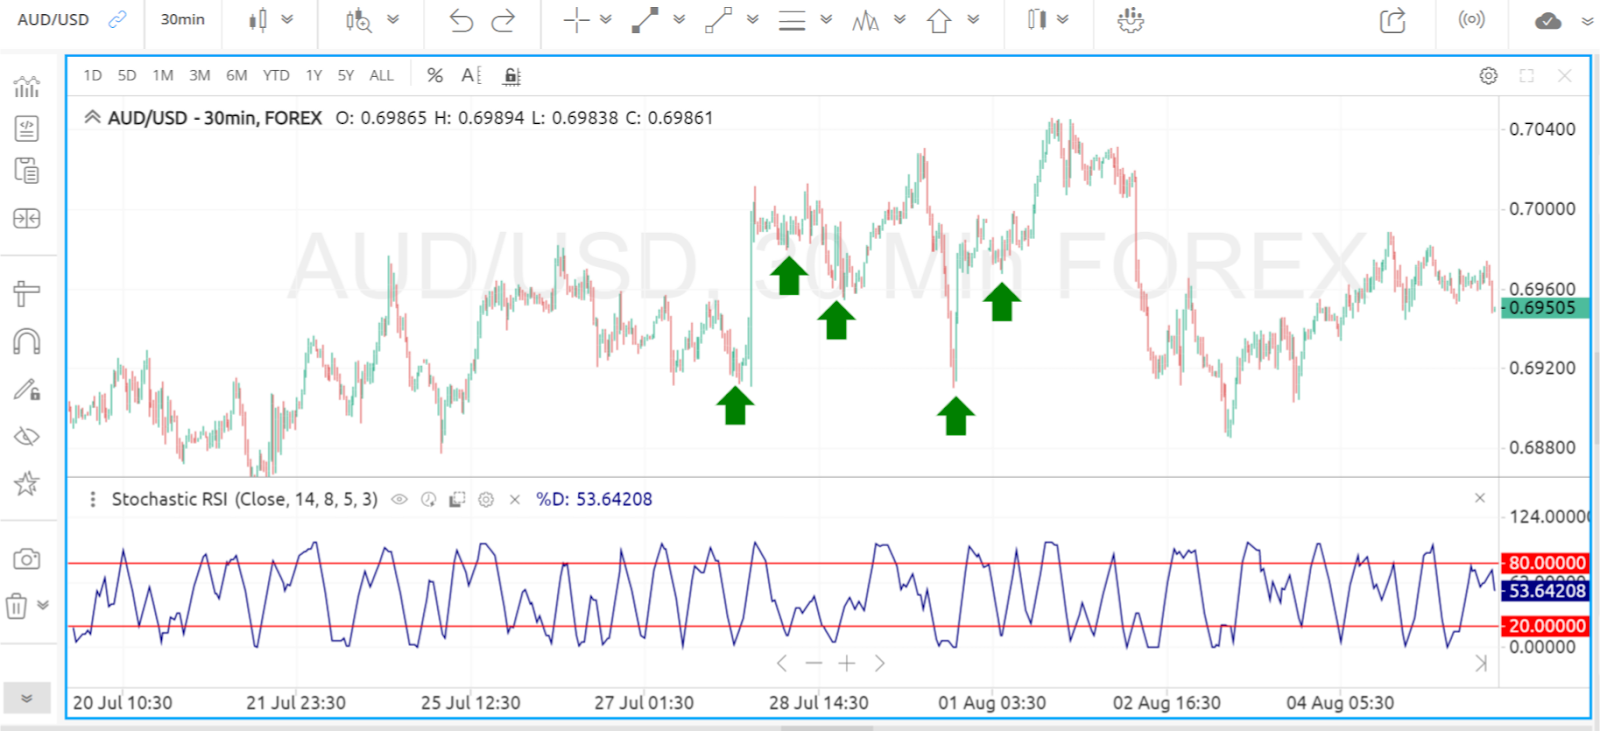This screenshot has width=1600, height=731.
Task: Click the AUD/USD symbol link icon
Action: point(117,20)
